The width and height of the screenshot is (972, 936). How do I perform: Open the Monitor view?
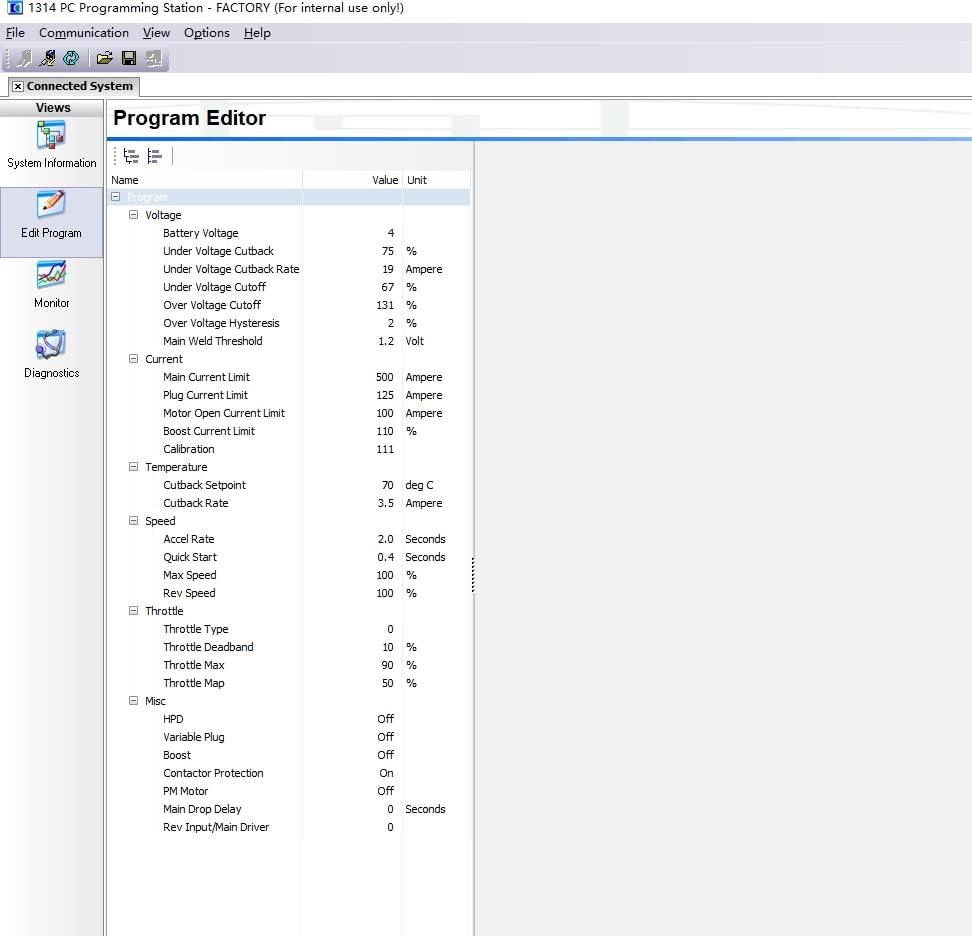tap(51, 286)
